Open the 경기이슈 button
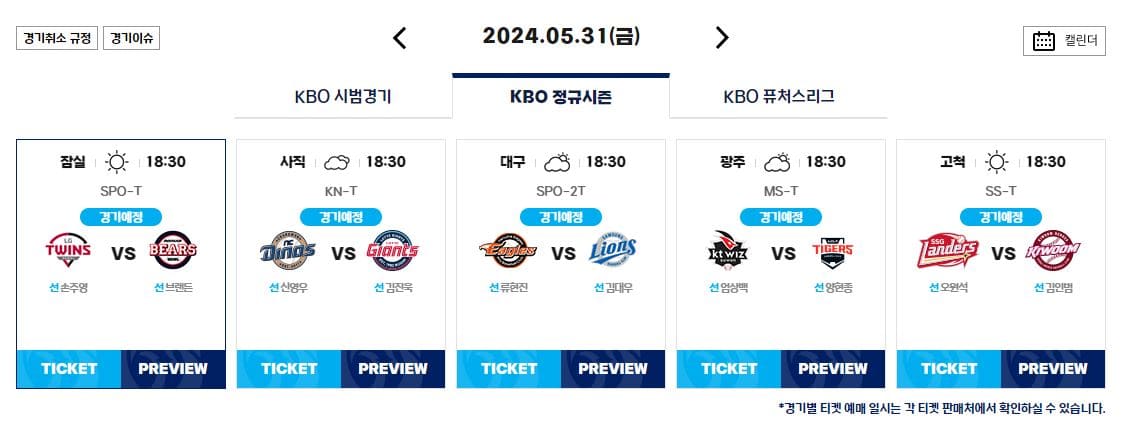This screenshot has height=430, width=1130. pos(131,38)
